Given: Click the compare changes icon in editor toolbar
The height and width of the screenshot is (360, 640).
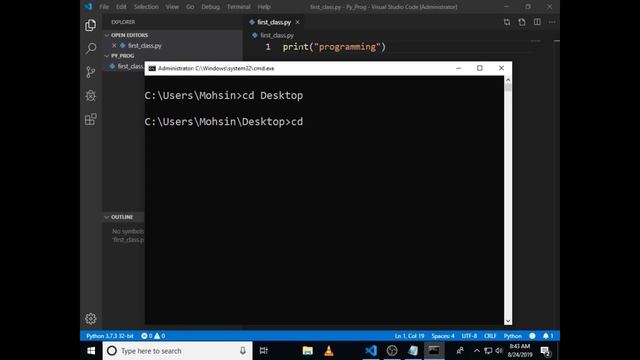Looking at the screenshot, I should coord(507,22).
